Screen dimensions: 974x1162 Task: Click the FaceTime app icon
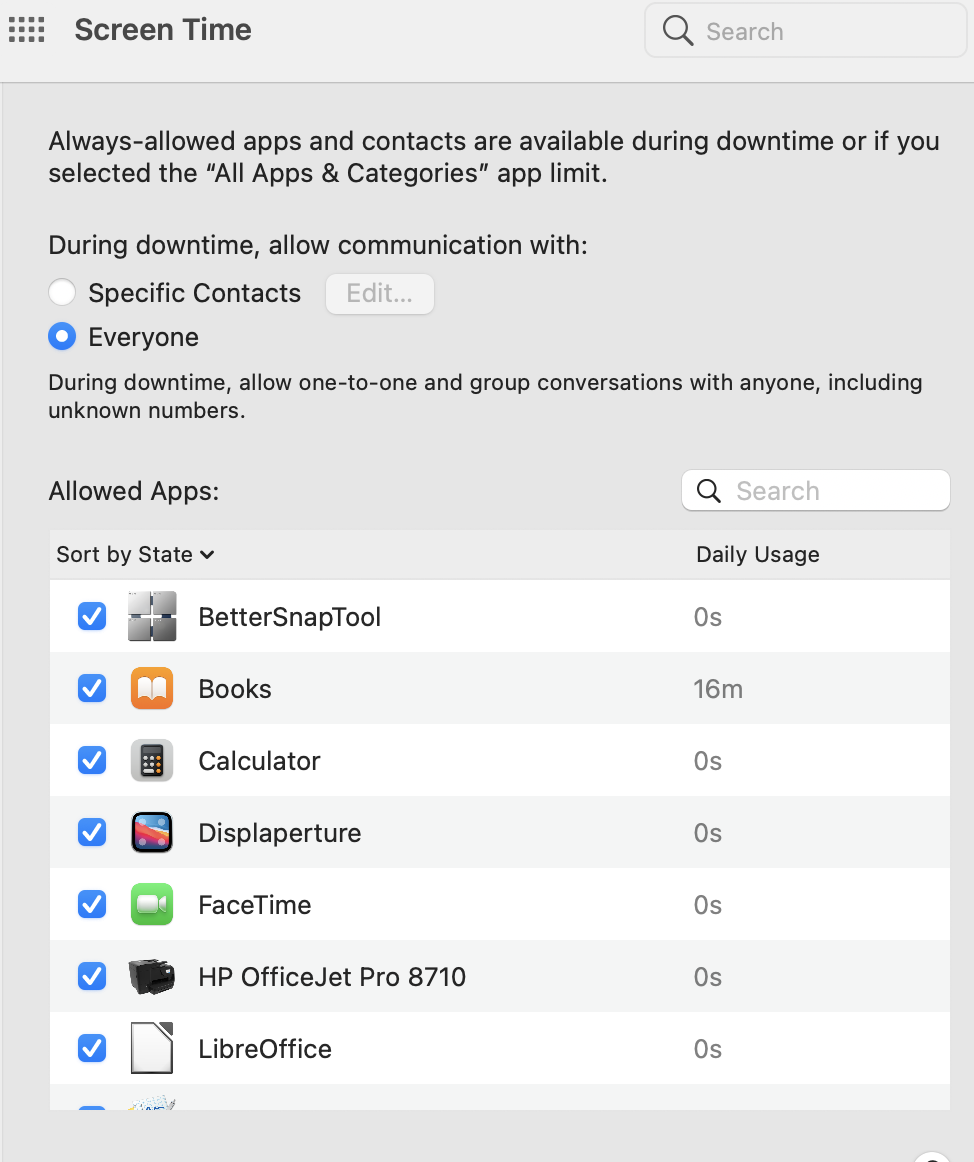(x=152, y=905)
